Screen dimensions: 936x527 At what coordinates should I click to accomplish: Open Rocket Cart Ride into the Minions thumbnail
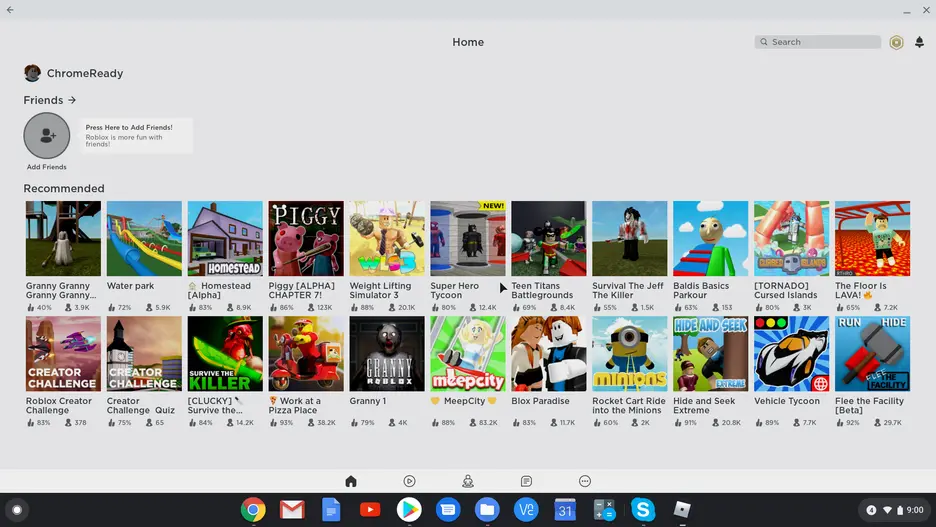630,354
